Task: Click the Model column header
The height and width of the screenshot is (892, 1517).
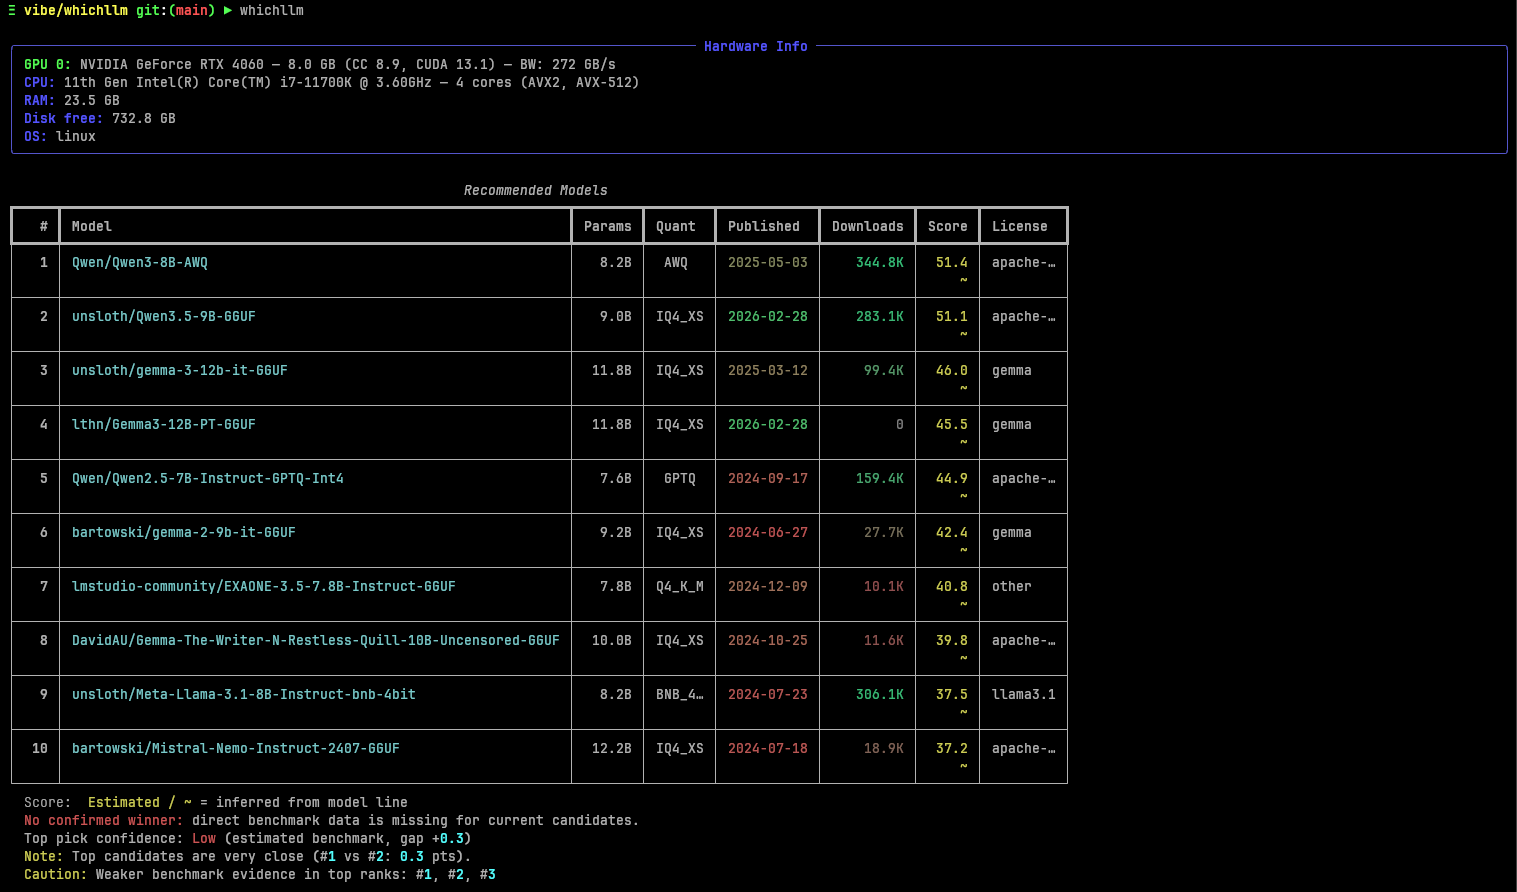Action: [x=92, y=227]
